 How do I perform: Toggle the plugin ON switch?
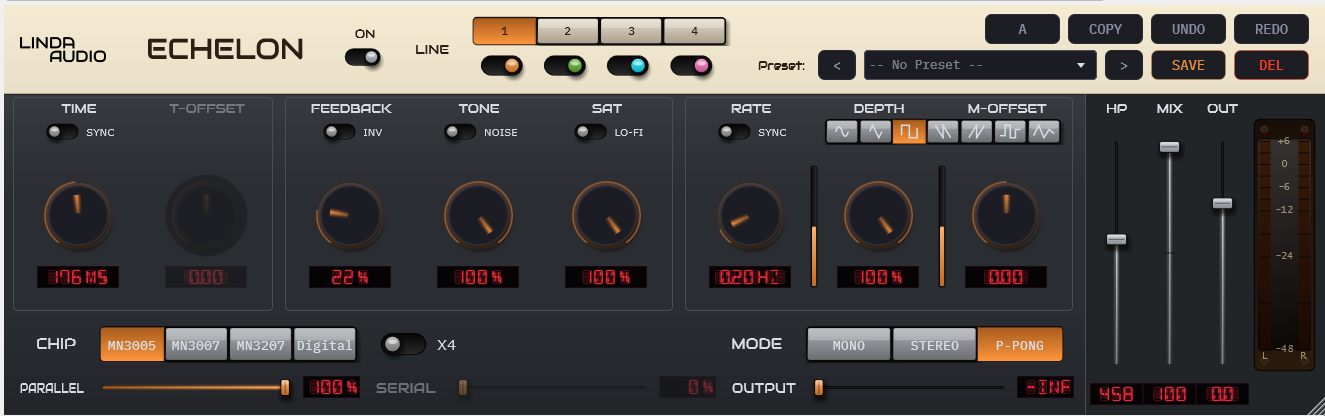(x=363, y=58)
